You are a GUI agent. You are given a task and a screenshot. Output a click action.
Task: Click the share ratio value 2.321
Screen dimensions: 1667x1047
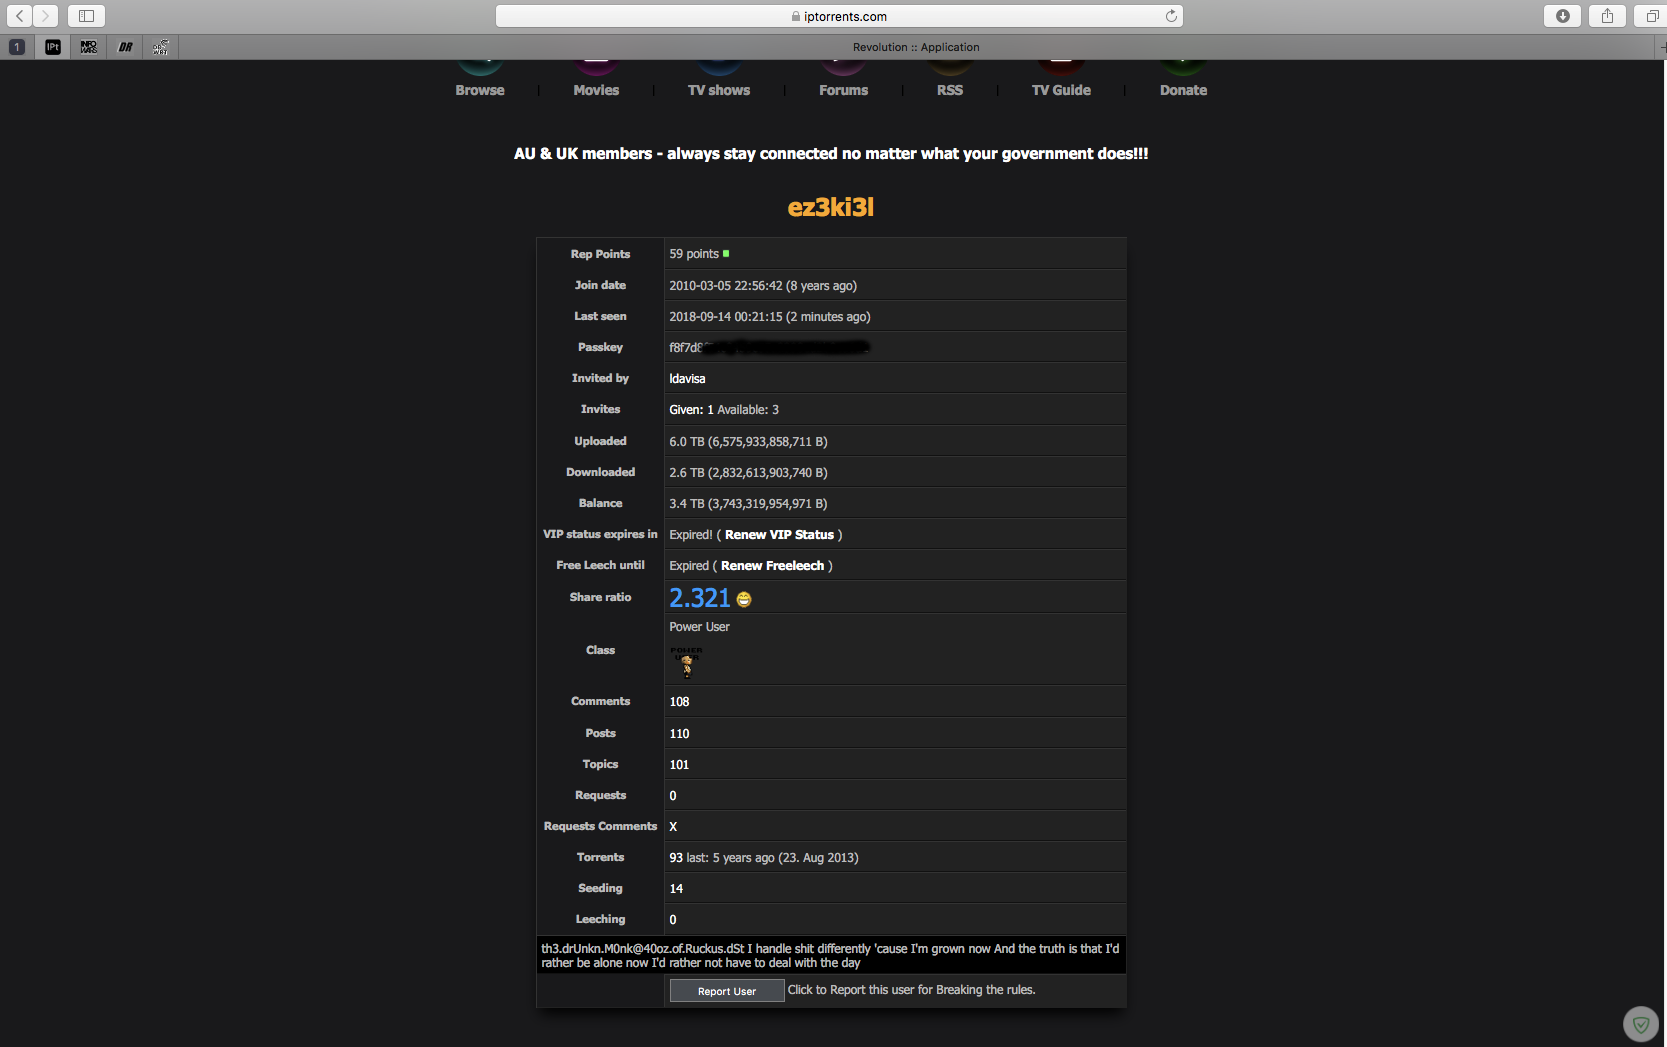tap(700, 598)
